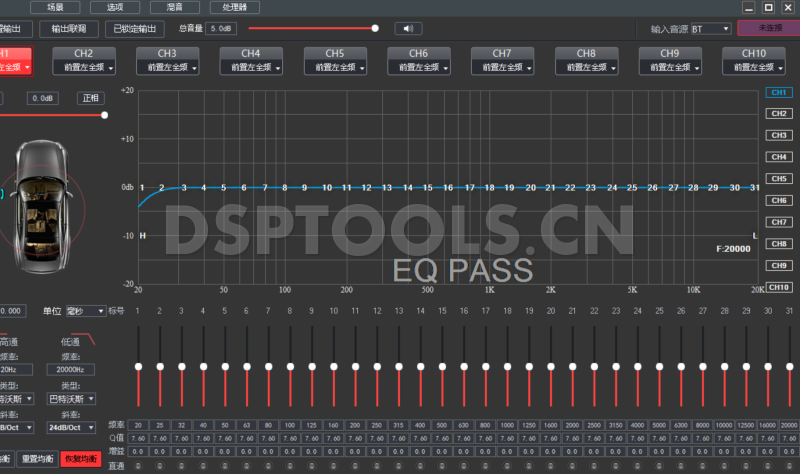Click the 总音量 master volume slider handle

coord(375,29)
